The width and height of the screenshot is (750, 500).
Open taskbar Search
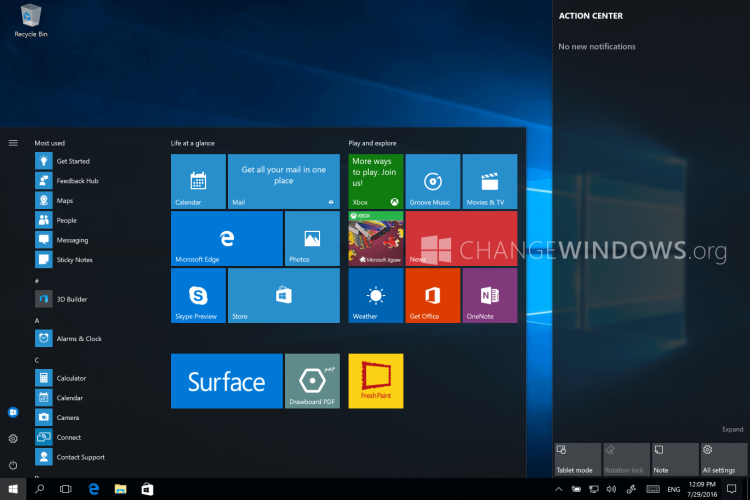pos(40,489)
